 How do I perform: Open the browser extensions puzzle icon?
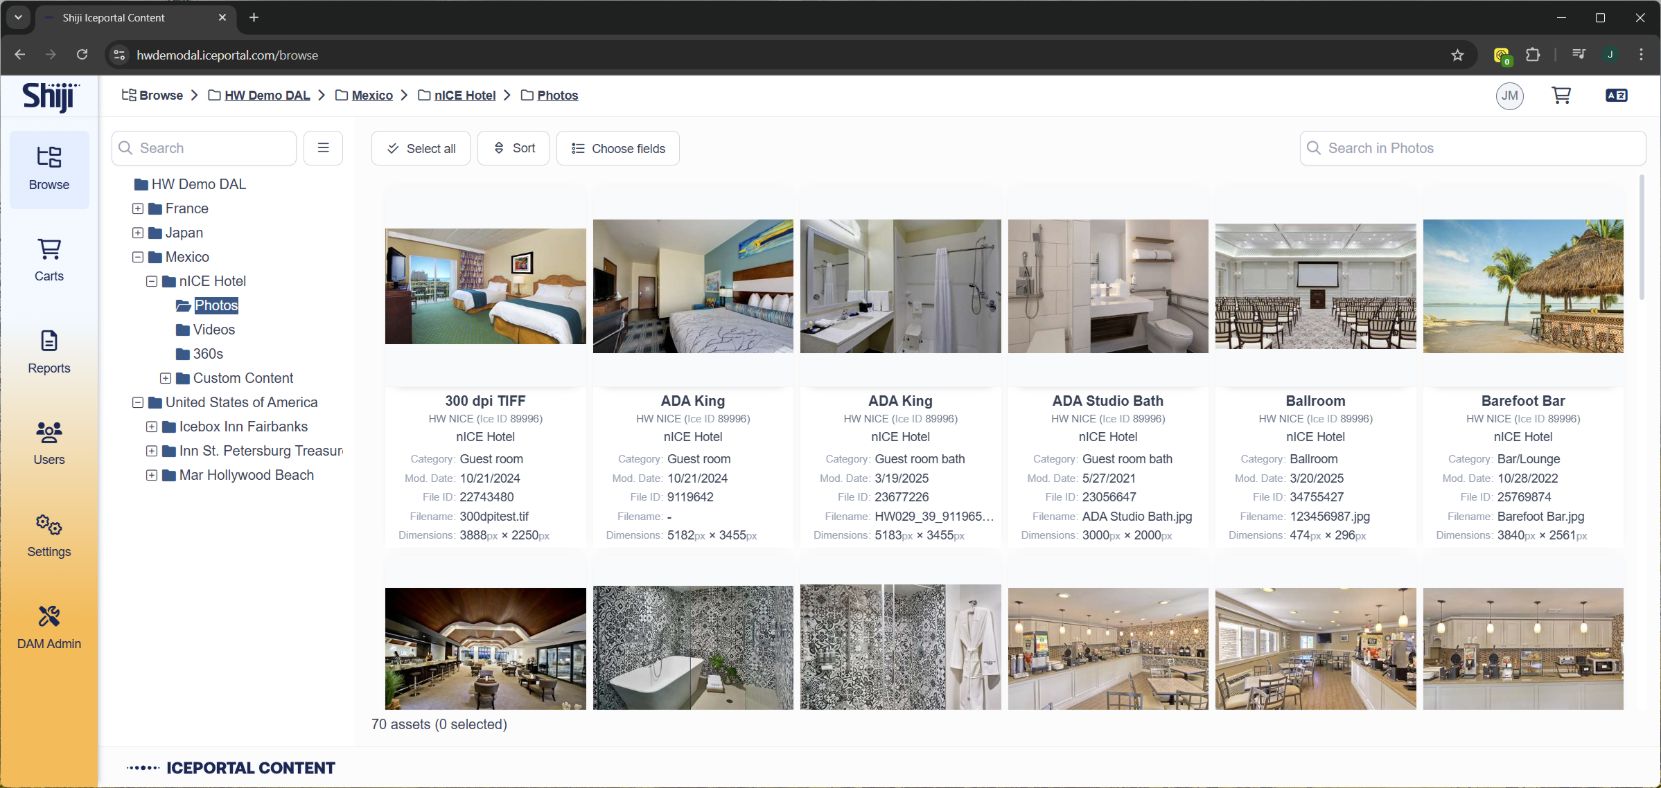click(1532, 55)
